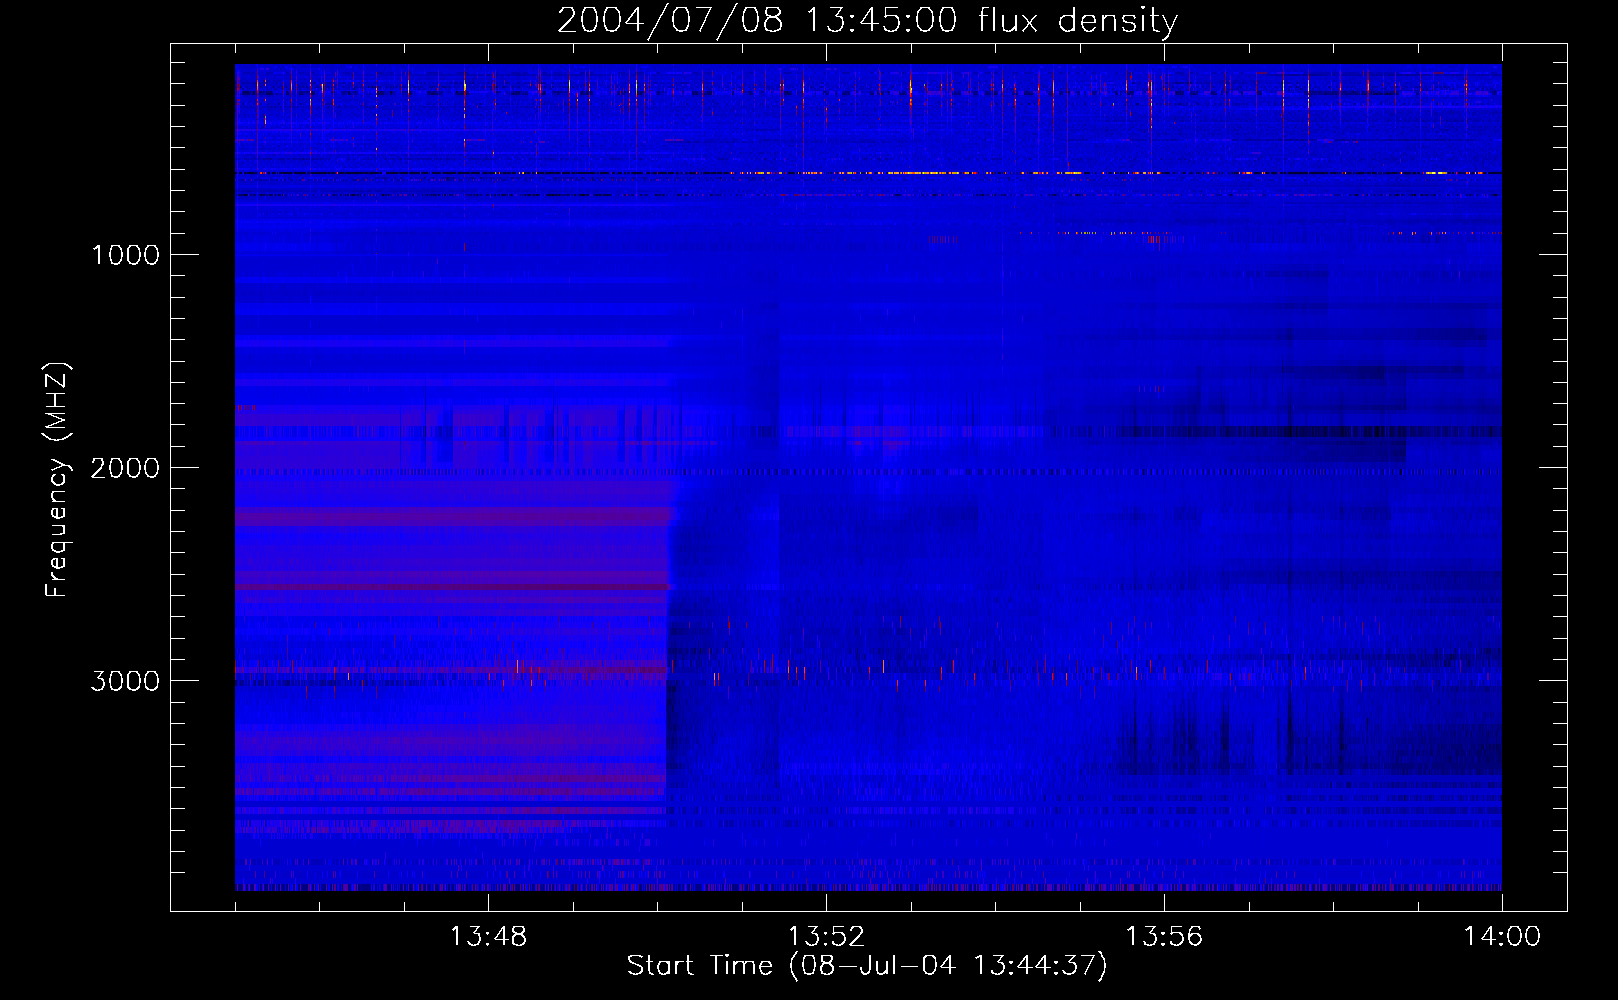The image size is (1618, 1000).
Task: Click the 'Frequency (MHZ)' y-axis label
Action: coord(57,480)
